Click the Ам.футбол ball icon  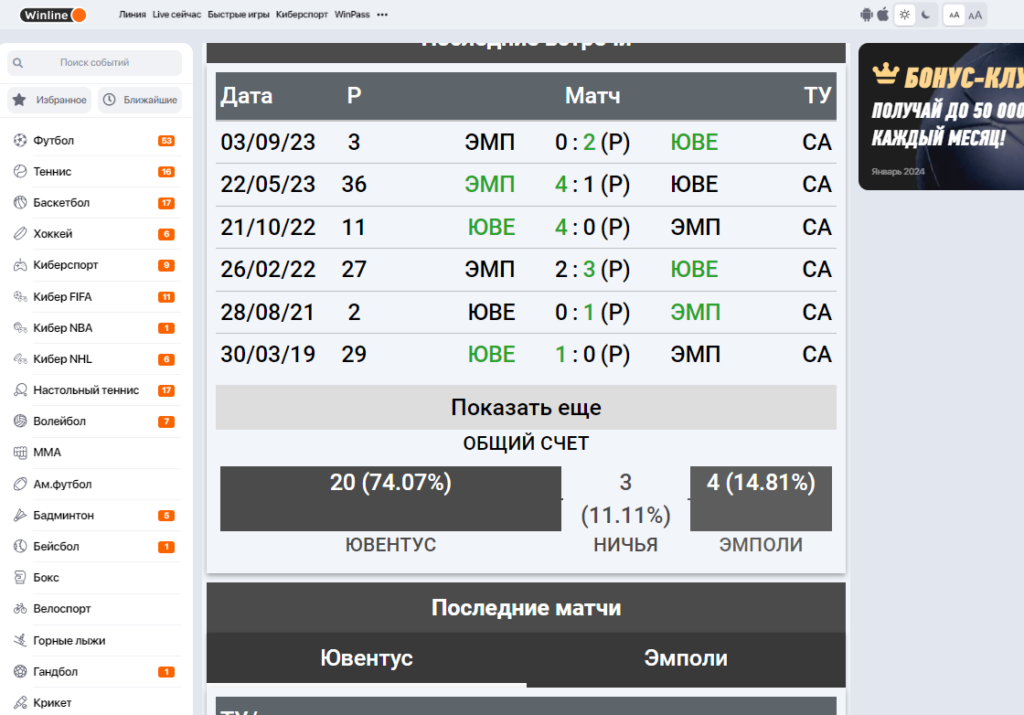[20, 484]
